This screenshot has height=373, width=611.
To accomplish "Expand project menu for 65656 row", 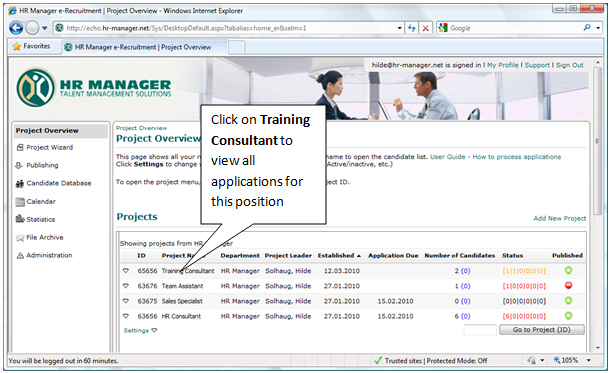I will pos(126,270).
